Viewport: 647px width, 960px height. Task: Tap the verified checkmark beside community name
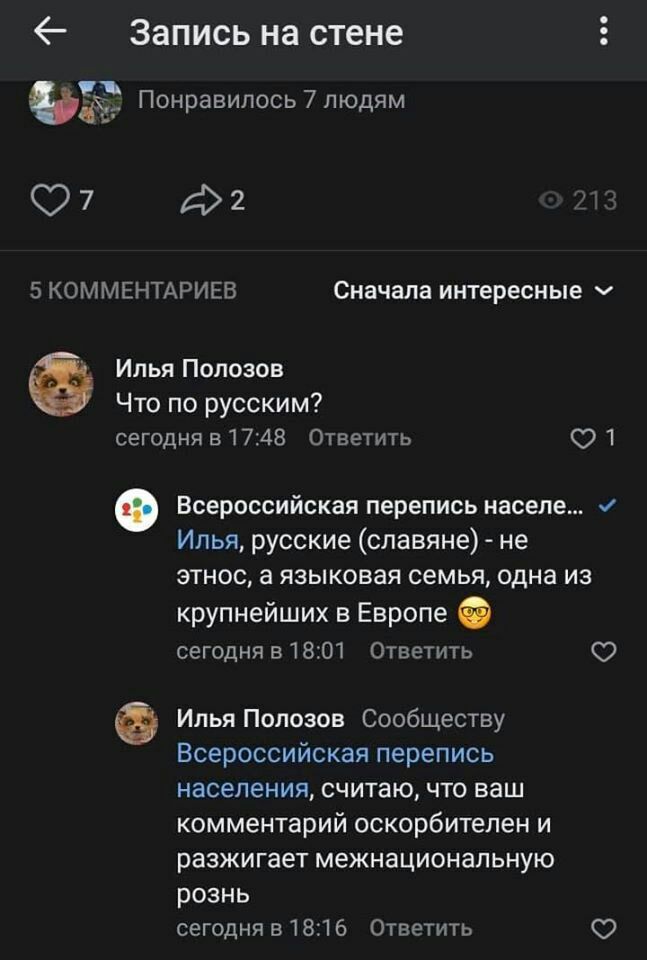click(x=606, y=506)
